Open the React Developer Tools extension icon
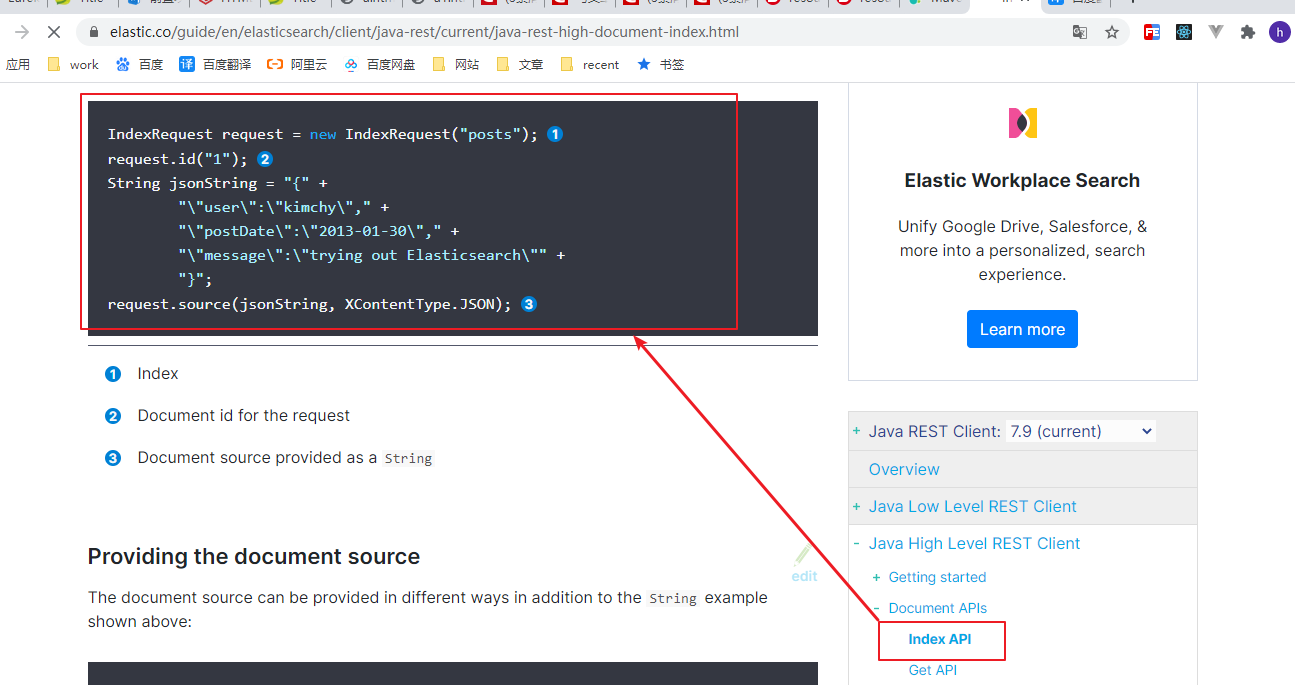The width and height of the screenshot is (1295, 685). [1184, 32]
